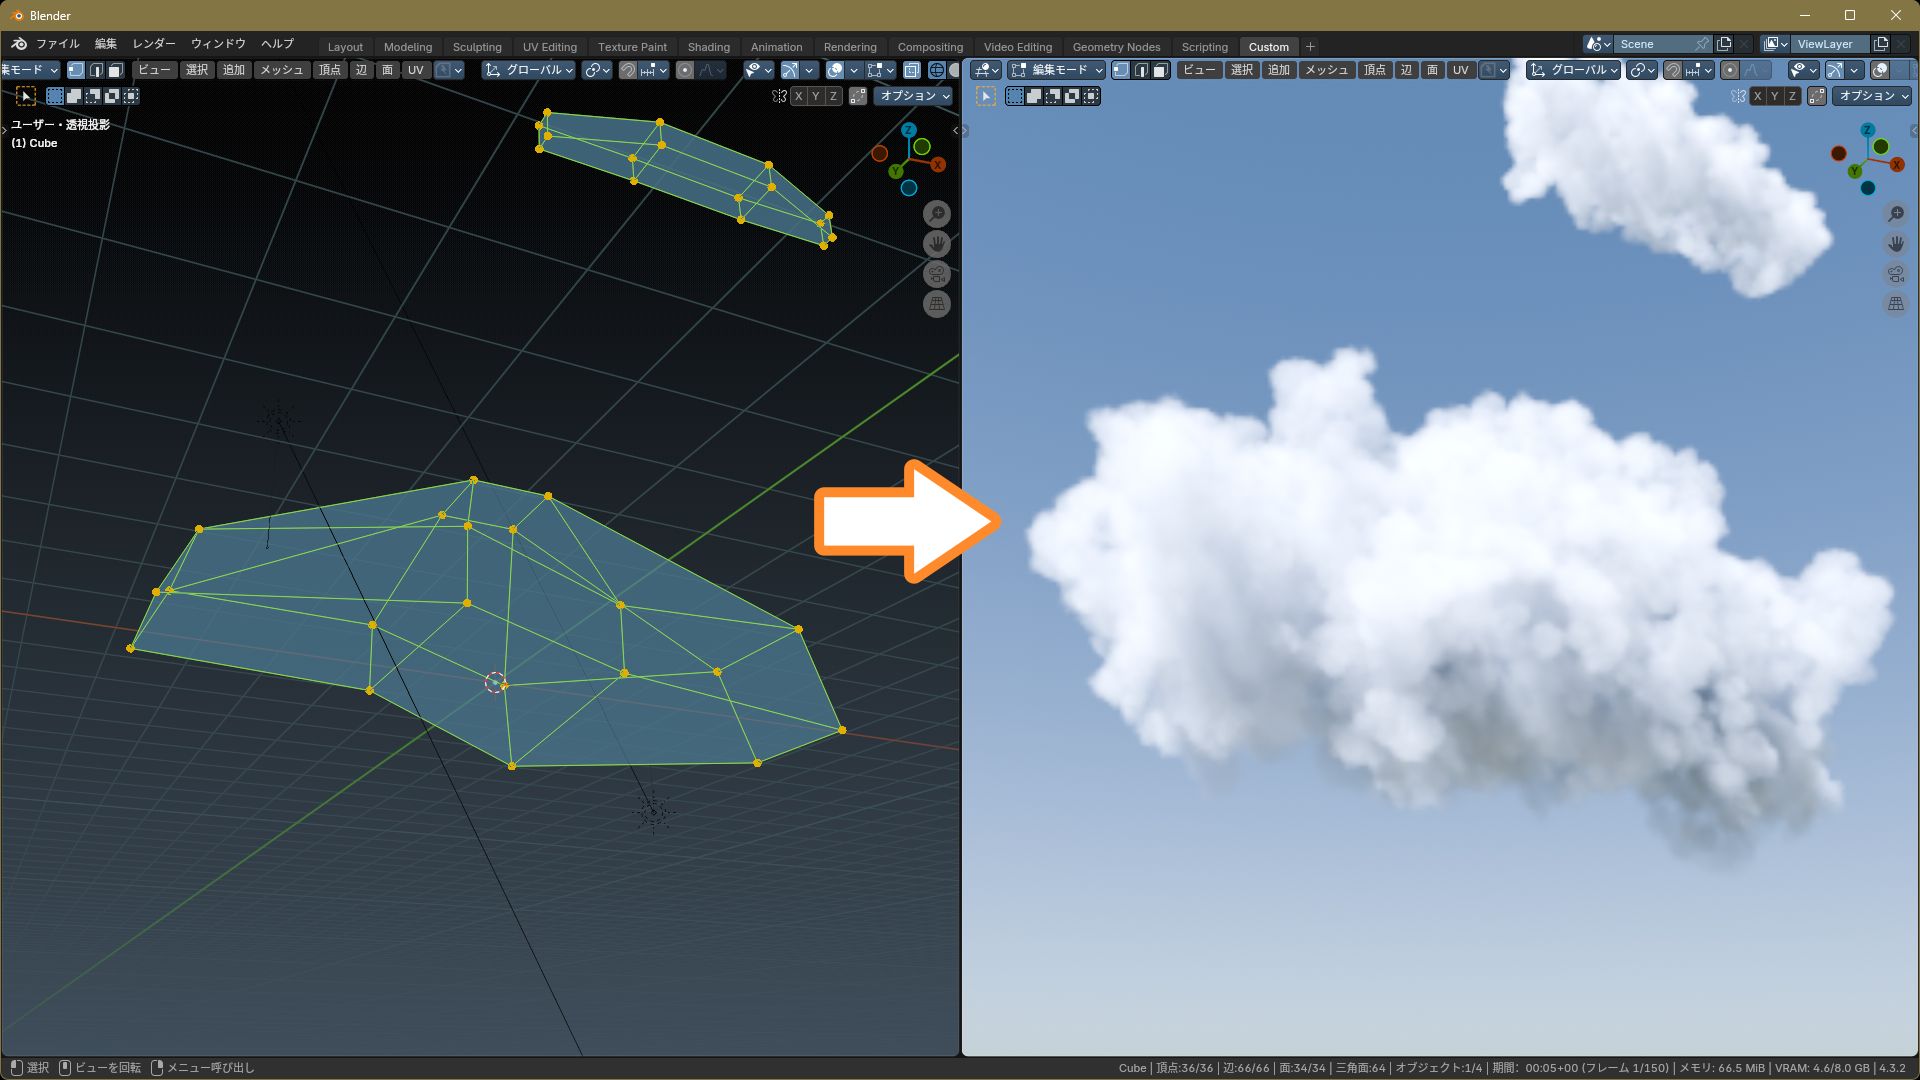Click the pan hand icon in right viewport
Screen dimensions: 1920x1080
pyautogui.click(x=1895, y=244)
